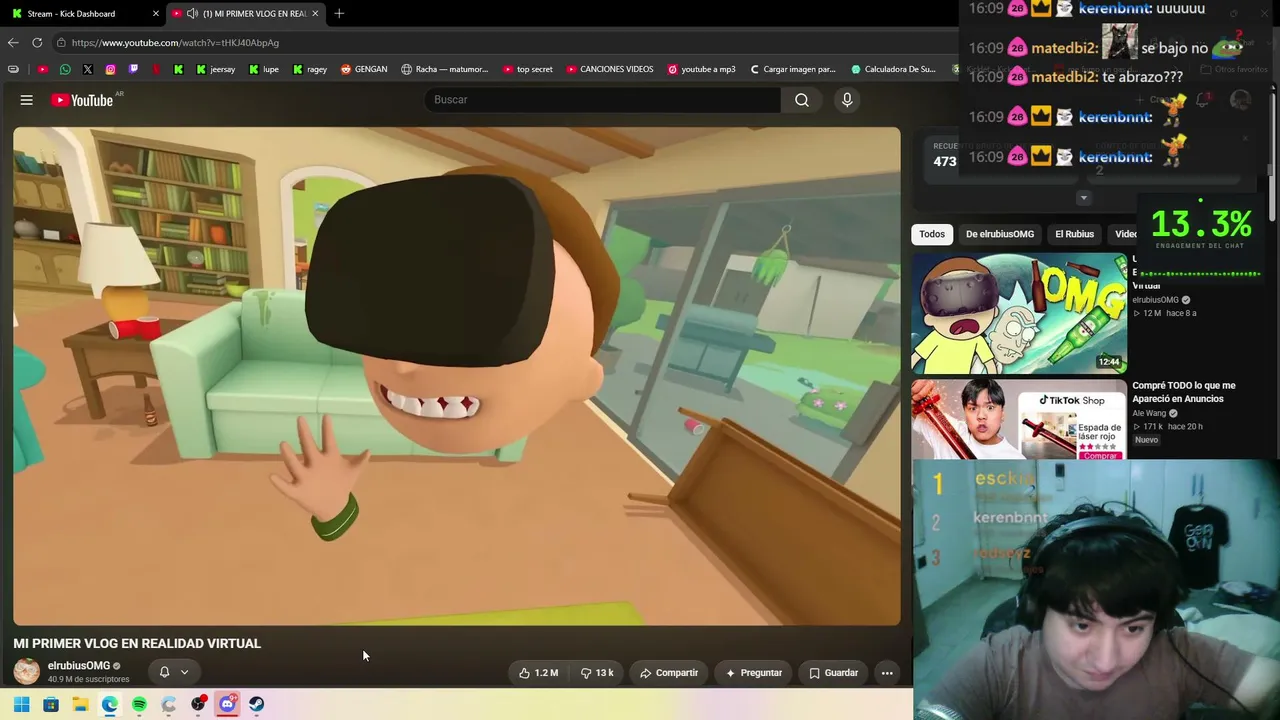Open the more actions three-dot menu

coord(887,673)
